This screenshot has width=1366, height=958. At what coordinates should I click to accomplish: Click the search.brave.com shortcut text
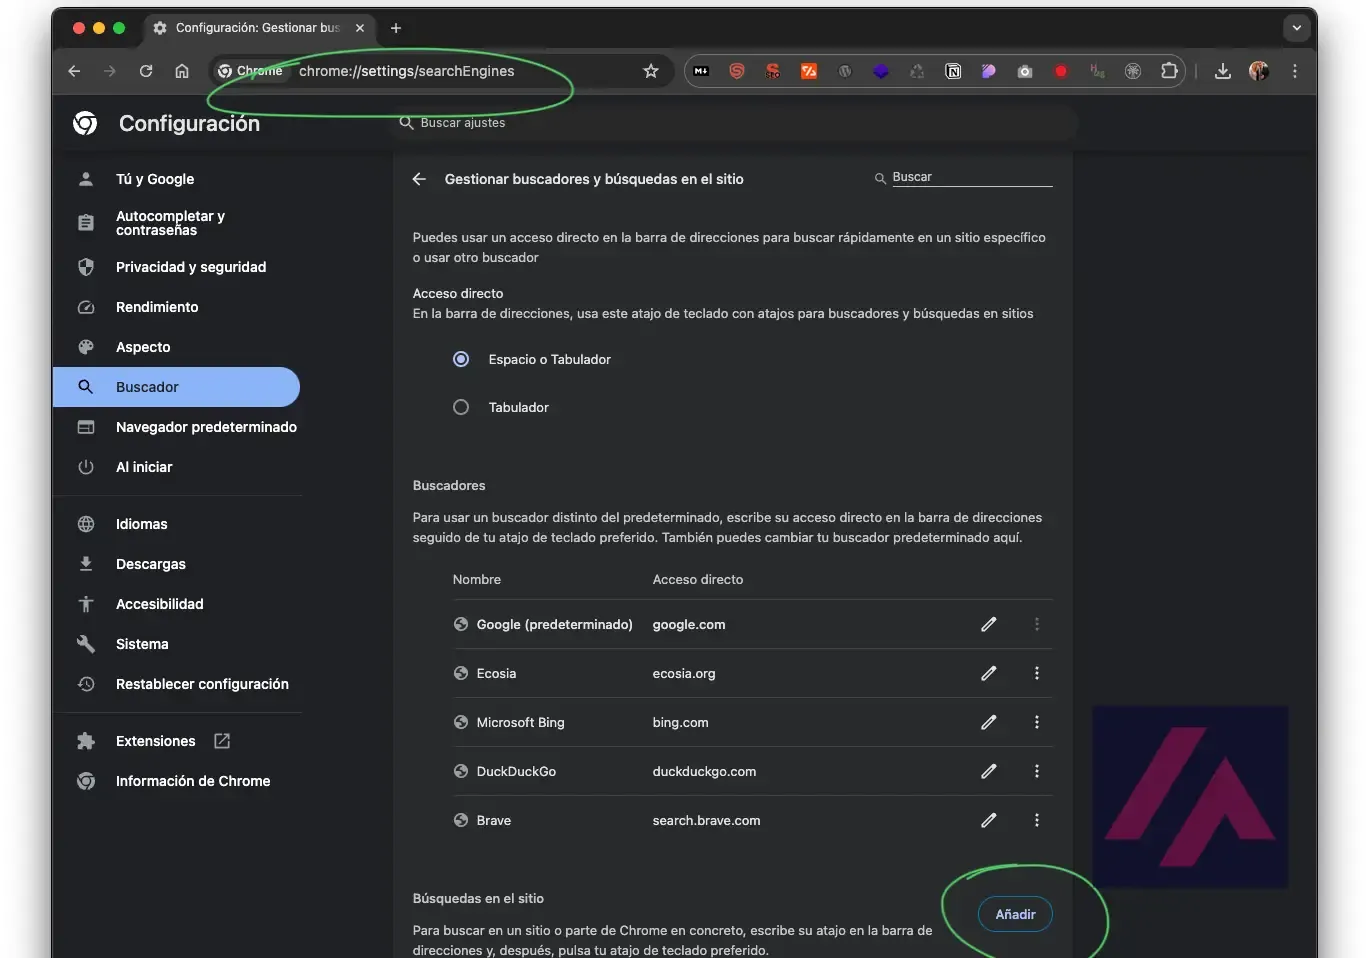[706, 820]
